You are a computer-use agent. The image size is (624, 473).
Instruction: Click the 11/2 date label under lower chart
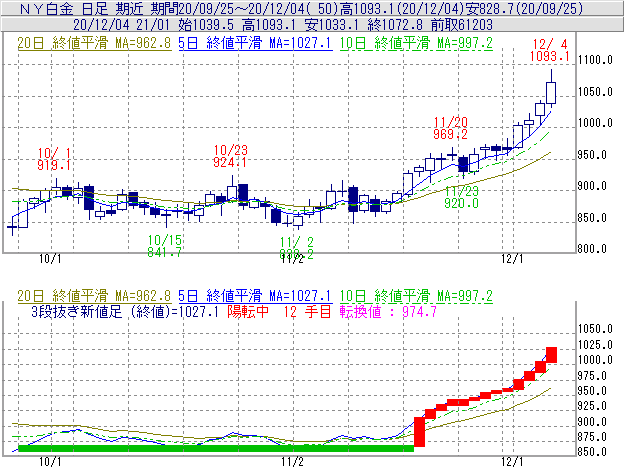[x=292, y=462]
